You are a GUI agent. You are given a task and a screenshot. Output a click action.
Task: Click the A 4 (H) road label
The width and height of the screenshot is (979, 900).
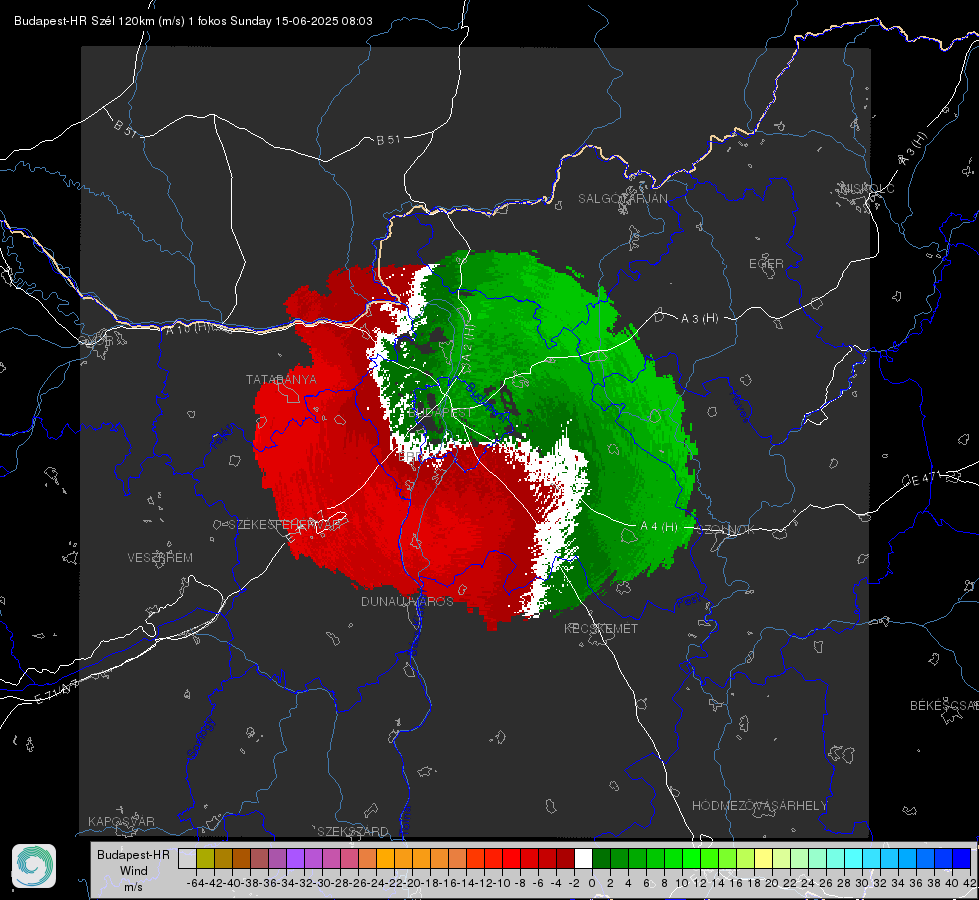(659, 527)
